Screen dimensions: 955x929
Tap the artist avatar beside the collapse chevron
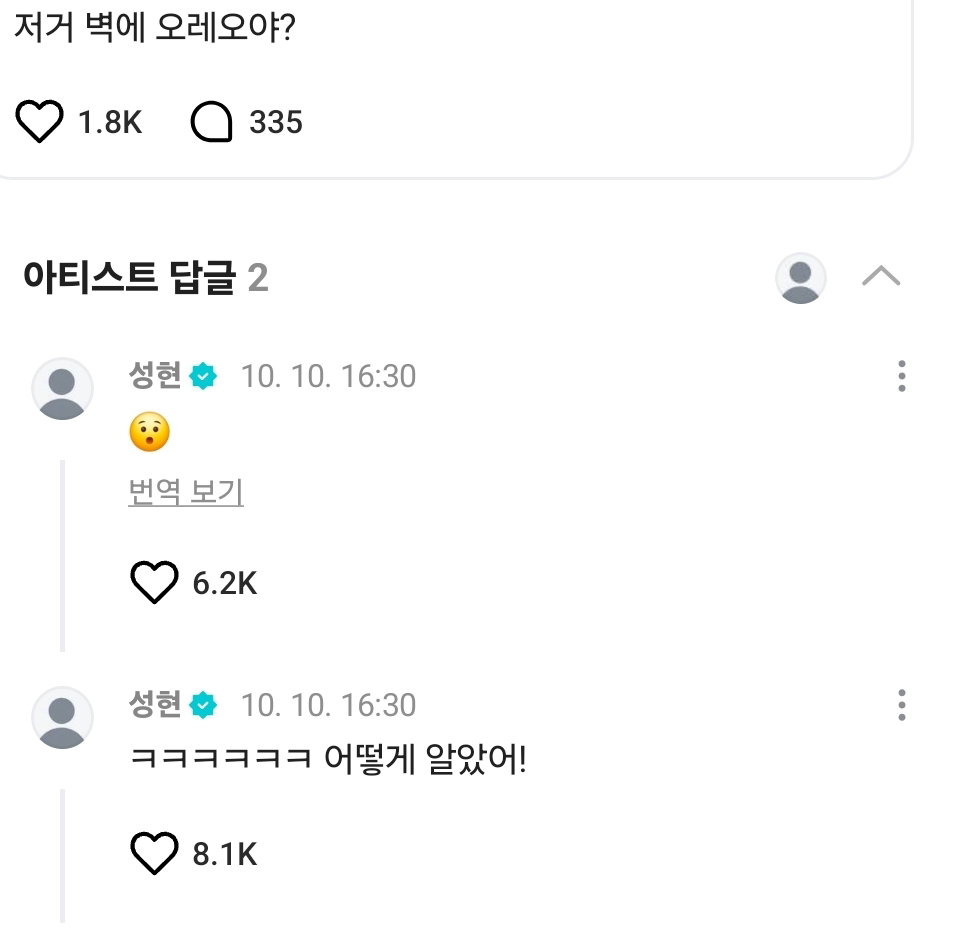pyautogui.click(x=800, y=278)
